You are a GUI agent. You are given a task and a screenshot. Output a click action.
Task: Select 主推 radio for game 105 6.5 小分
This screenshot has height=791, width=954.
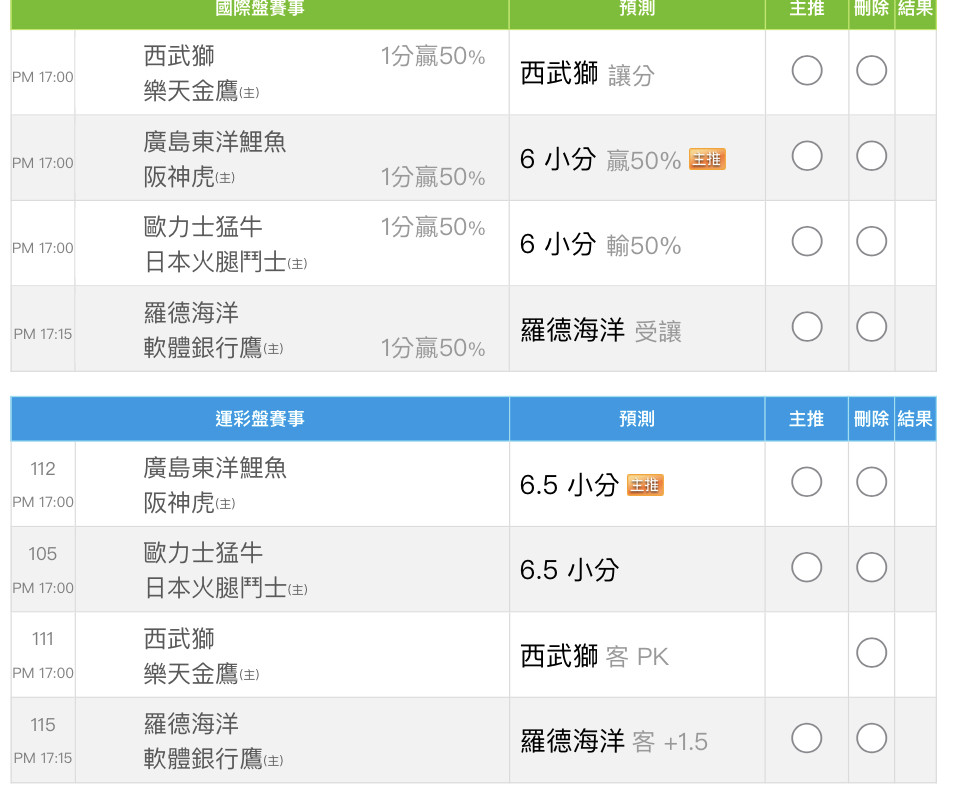[x=806, y=568]
